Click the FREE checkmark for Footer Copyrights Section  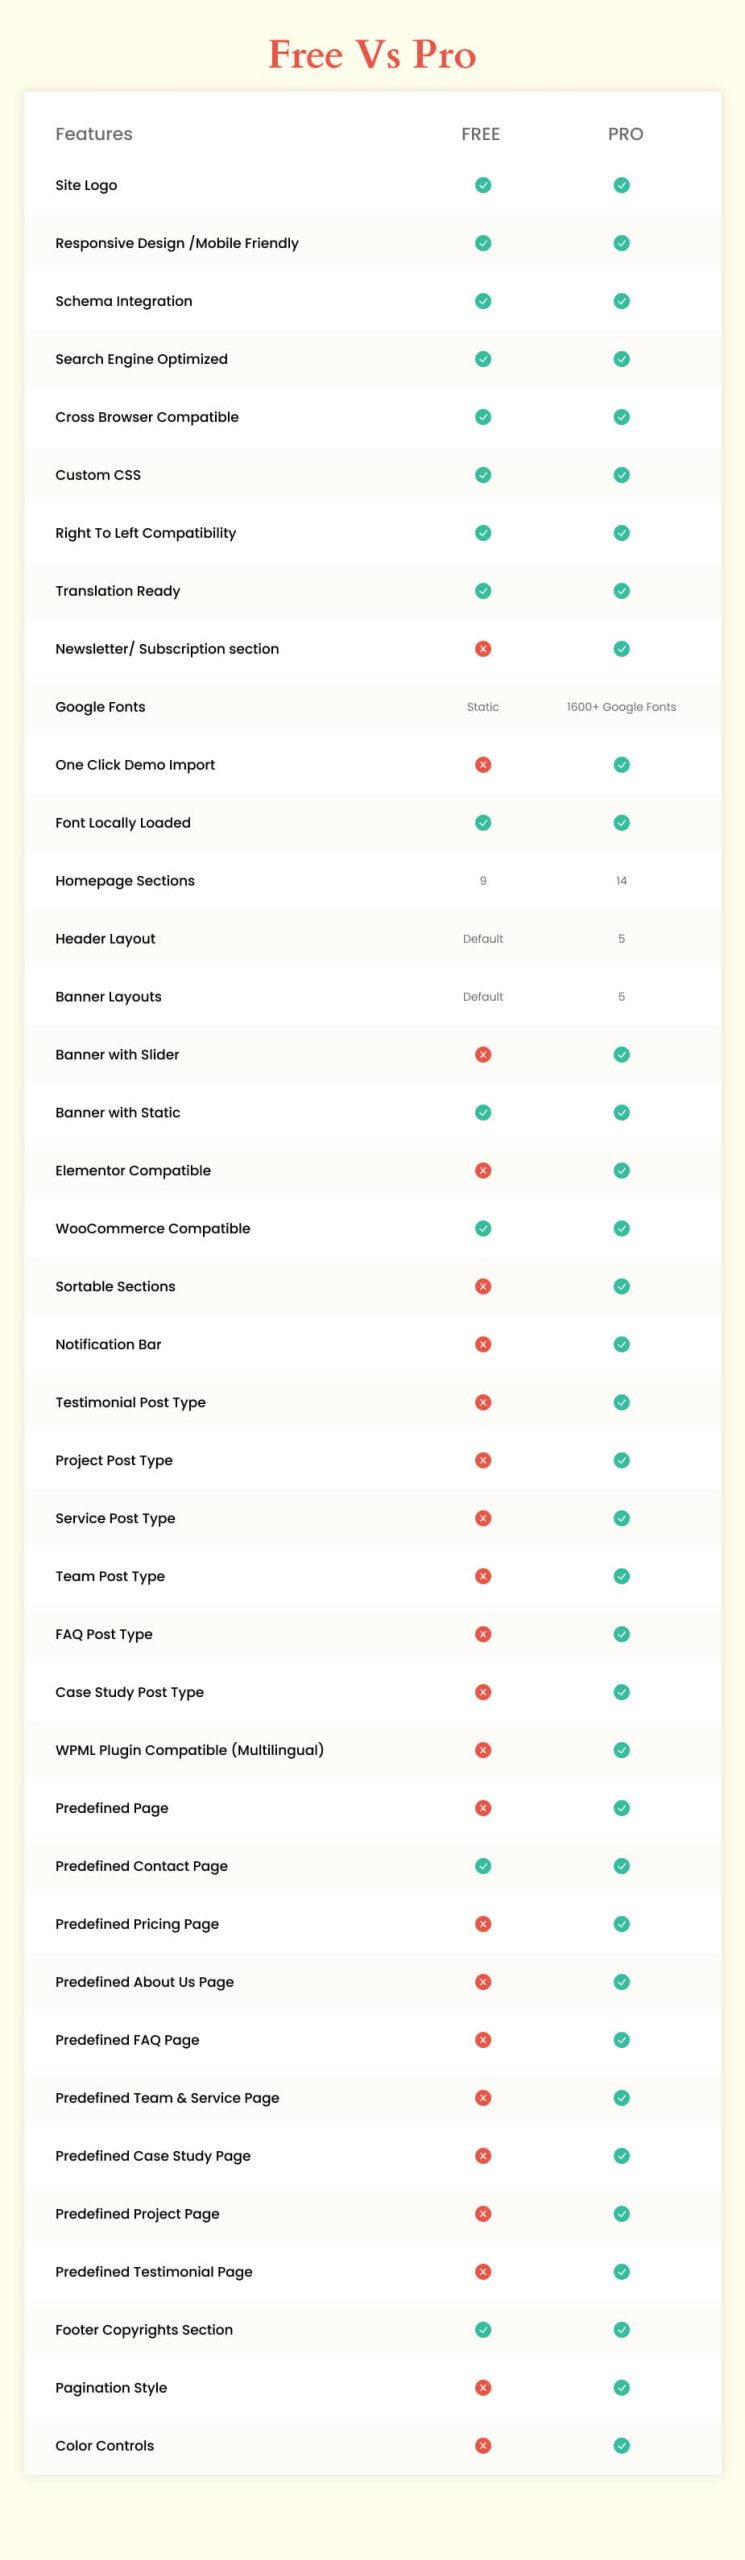coord(483,2329)
